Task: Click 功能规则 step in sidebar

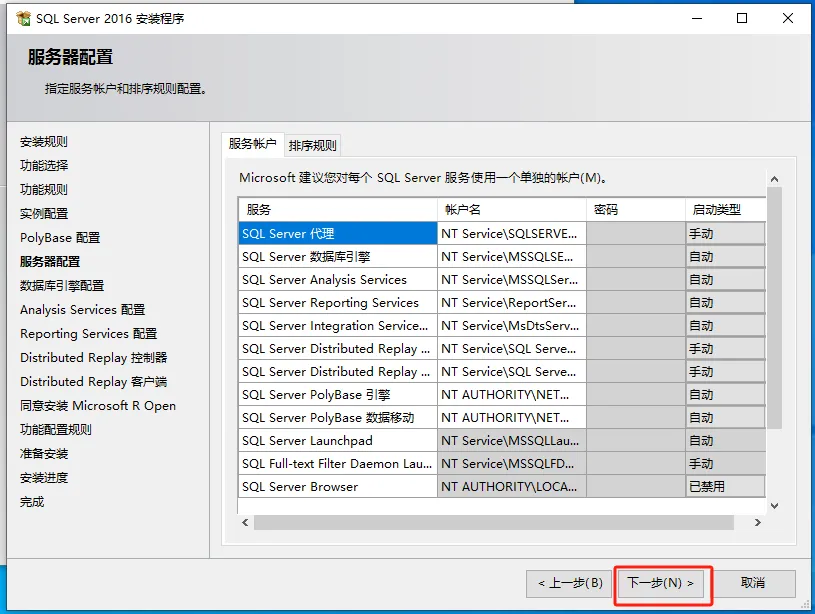Action: click(x=44, y=189)
